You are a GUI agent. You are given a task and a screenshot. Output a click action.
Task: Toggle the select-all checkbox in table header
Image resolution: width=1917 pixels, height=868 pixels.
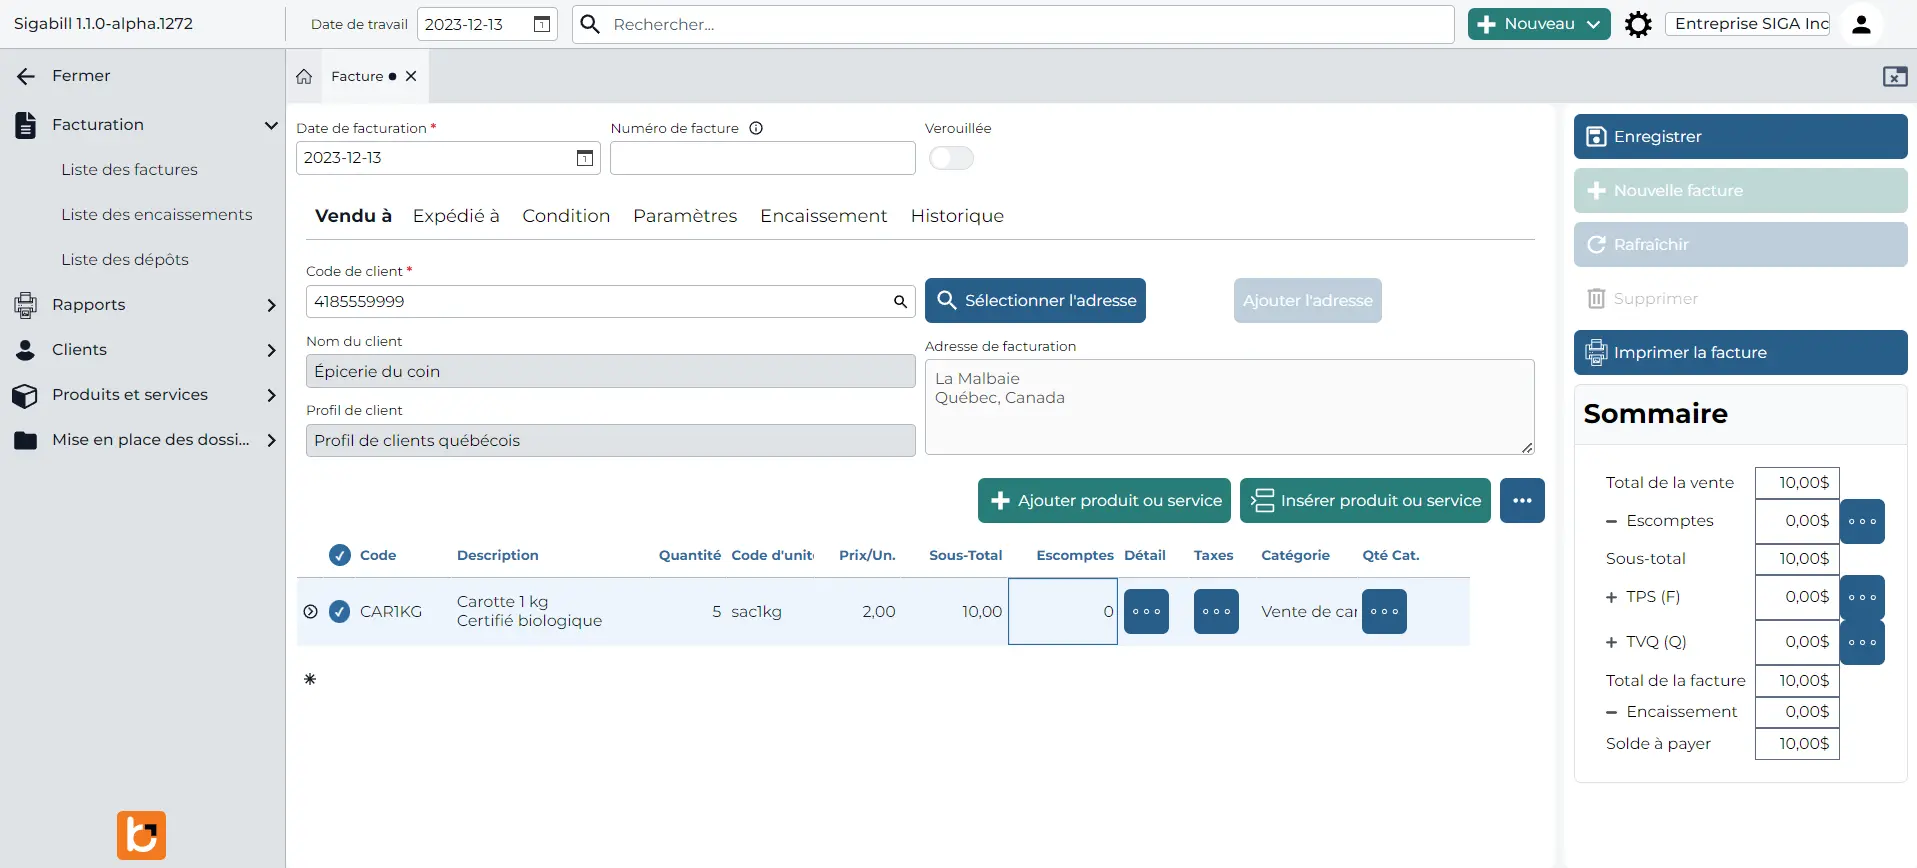click(340, 555)
